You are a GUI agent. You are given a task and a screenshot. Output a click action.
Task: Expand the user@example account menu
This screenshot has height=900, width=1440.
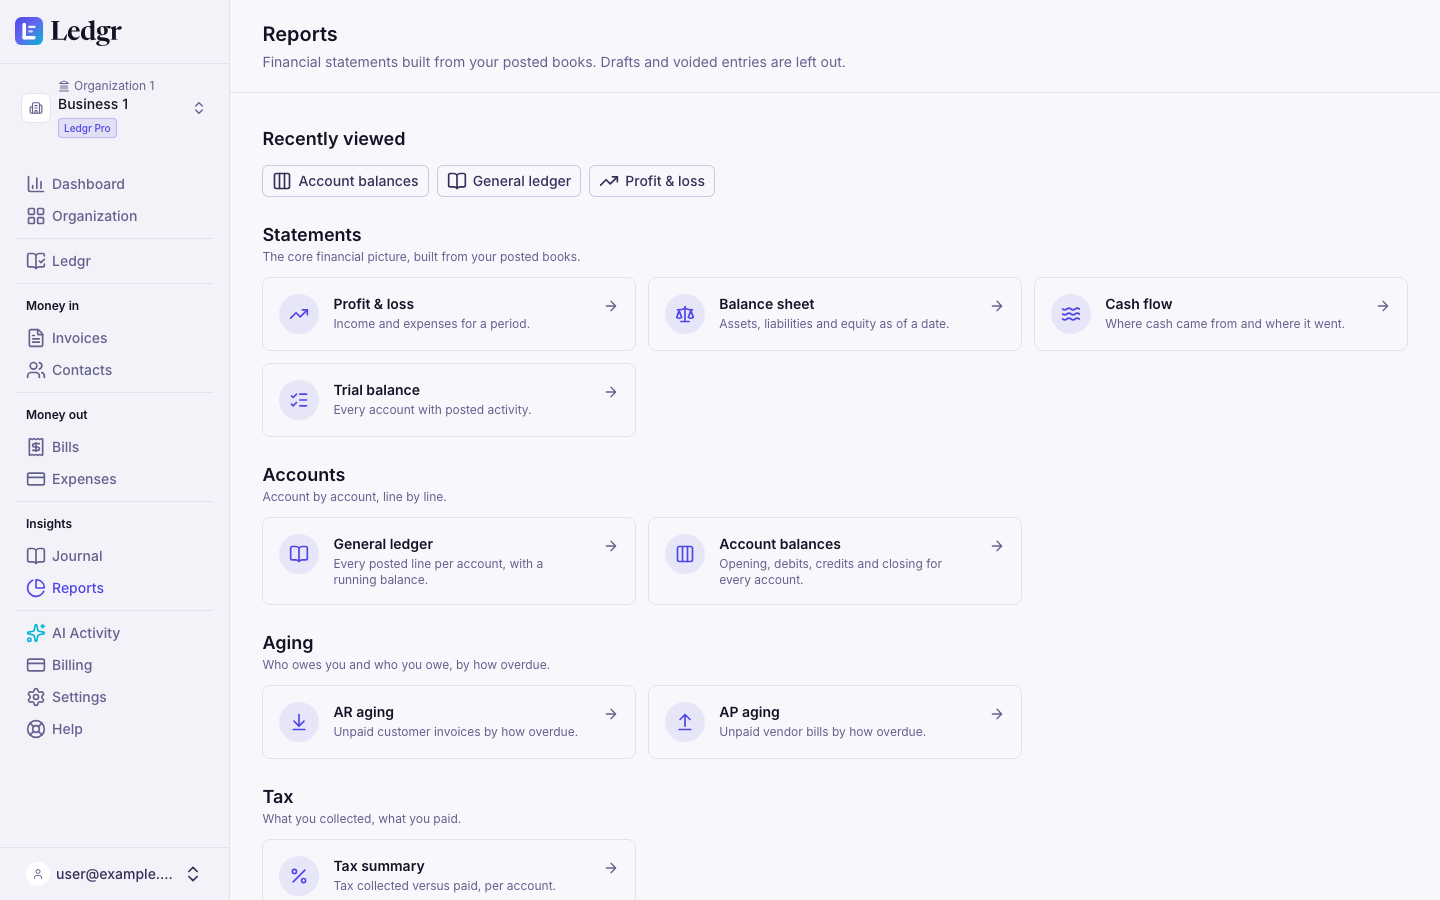coord(114,874)
